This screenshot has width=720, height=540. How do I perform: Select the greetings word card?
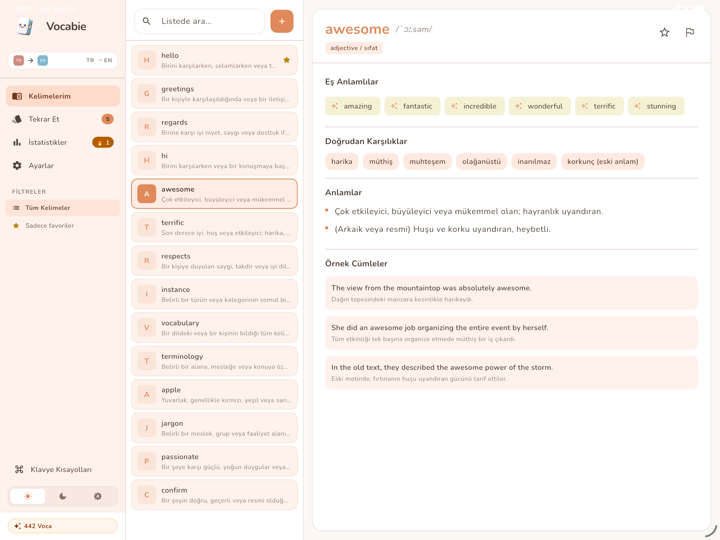coord(214,93)
